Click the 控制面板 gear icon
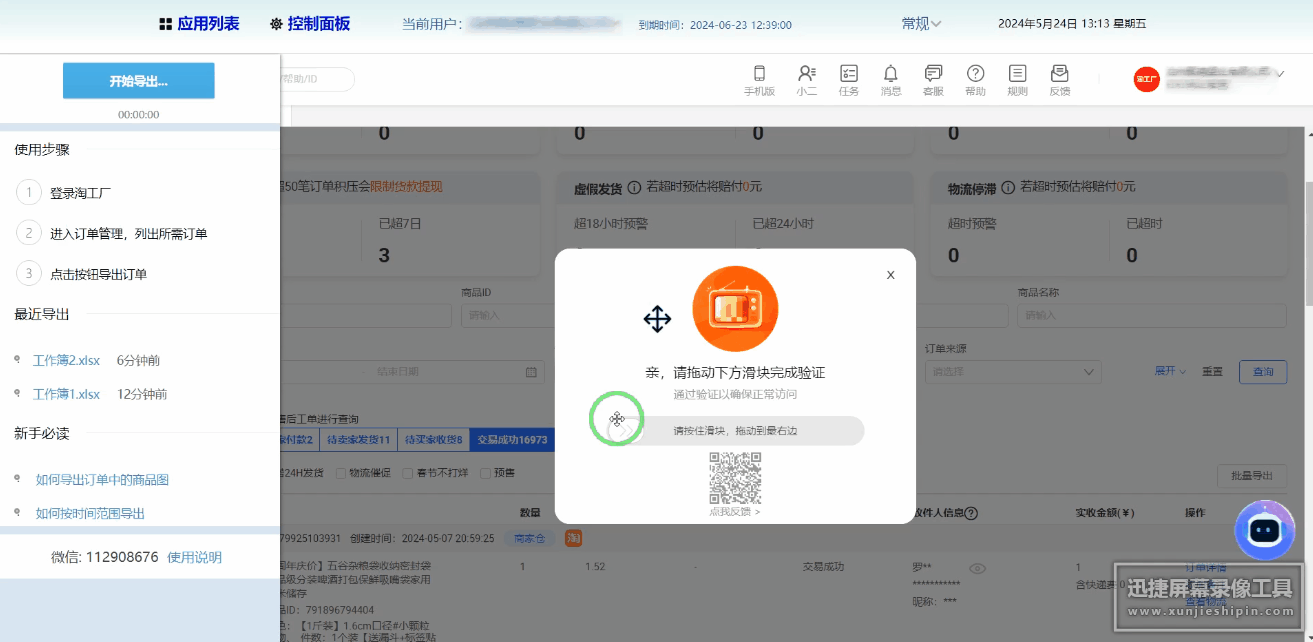This screenshot has height=642, width=1313. [276, 24]
